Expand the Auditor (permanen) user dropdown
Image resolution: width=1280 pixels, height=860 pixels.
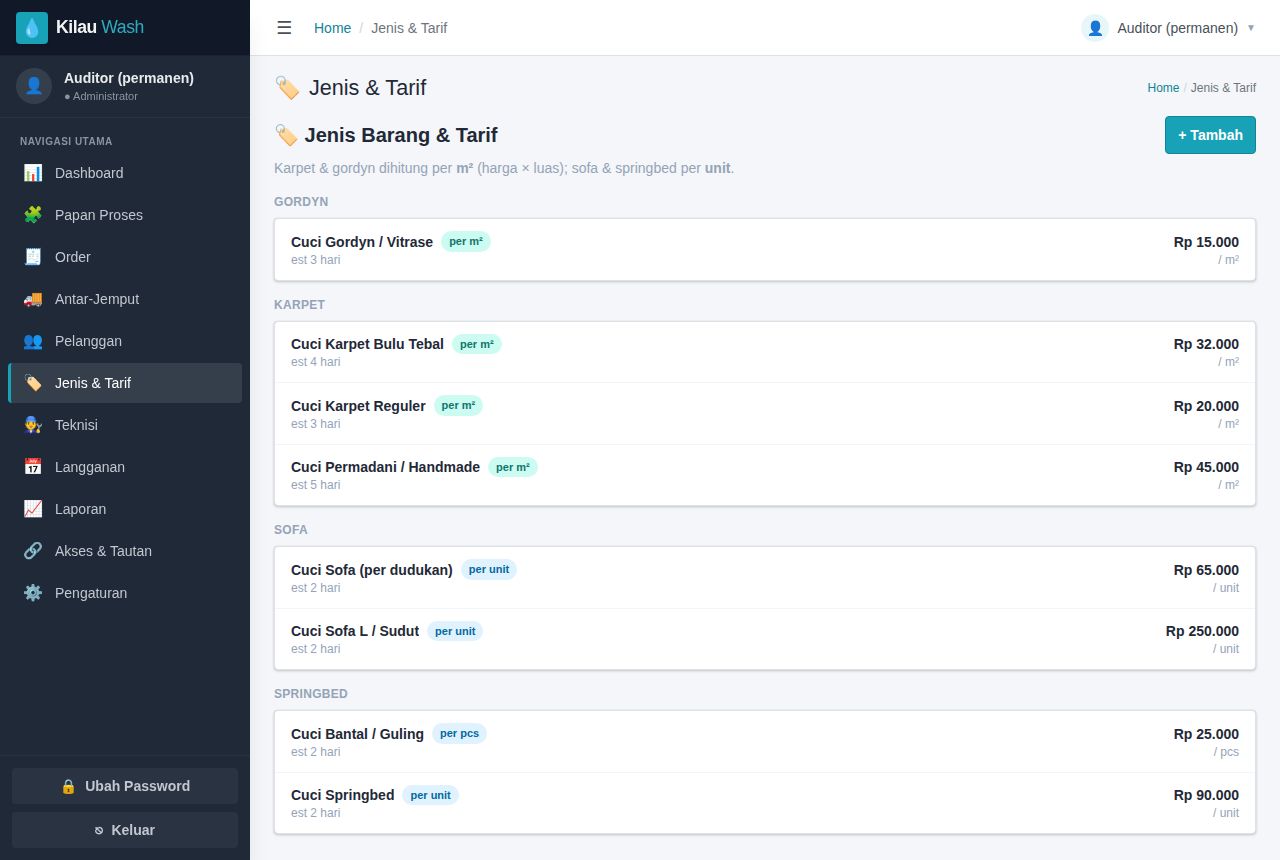tap(1168, 28)
